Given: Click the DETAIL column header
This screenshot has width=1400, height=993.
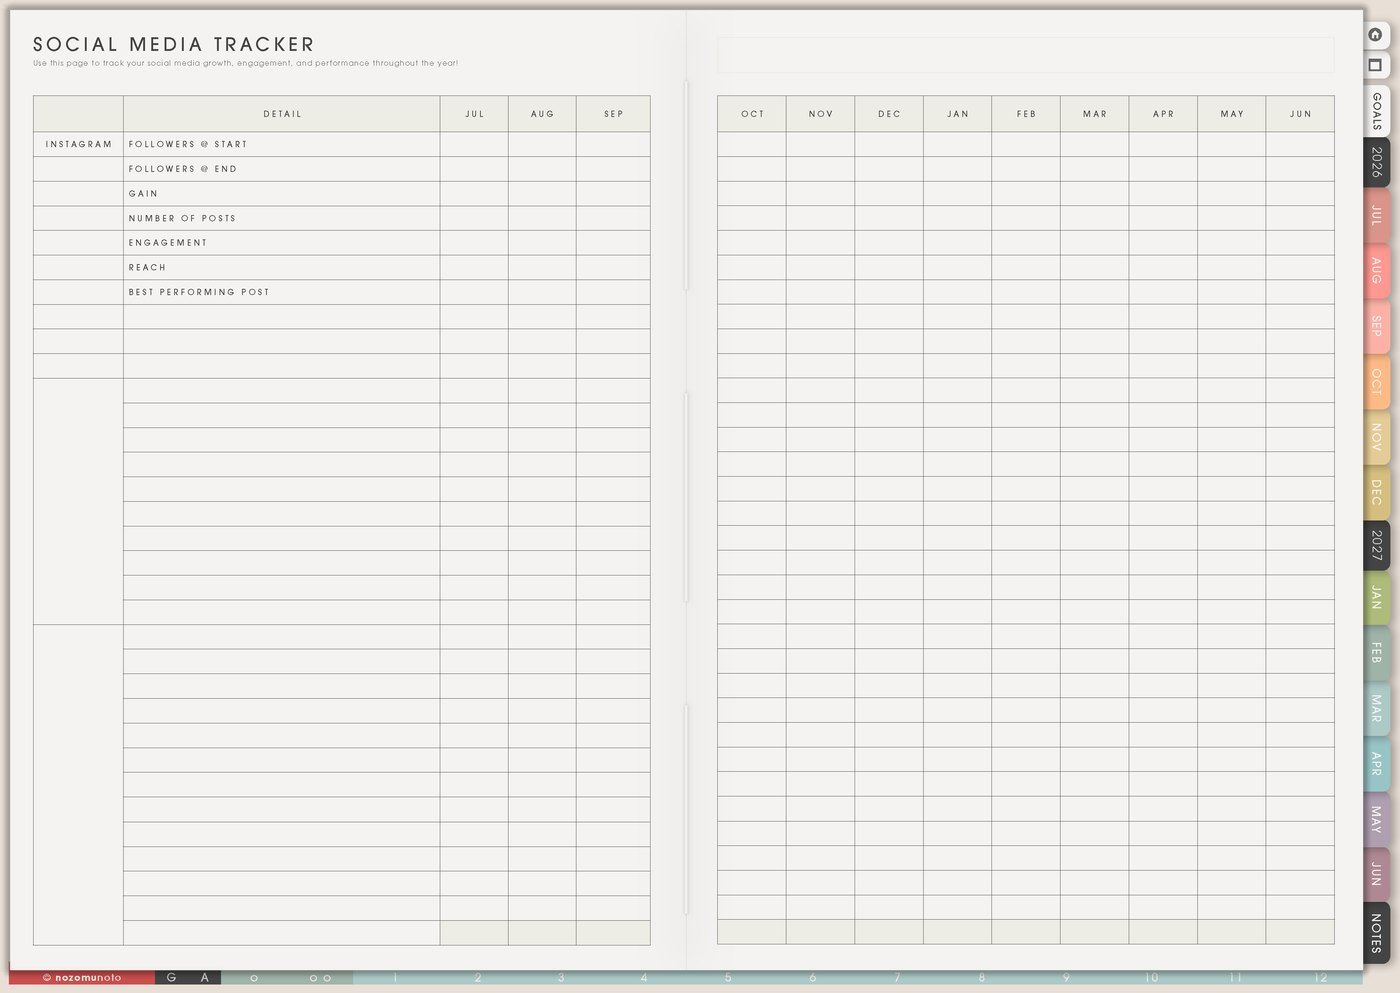Looking at the screenshot, I should point(282,114).
